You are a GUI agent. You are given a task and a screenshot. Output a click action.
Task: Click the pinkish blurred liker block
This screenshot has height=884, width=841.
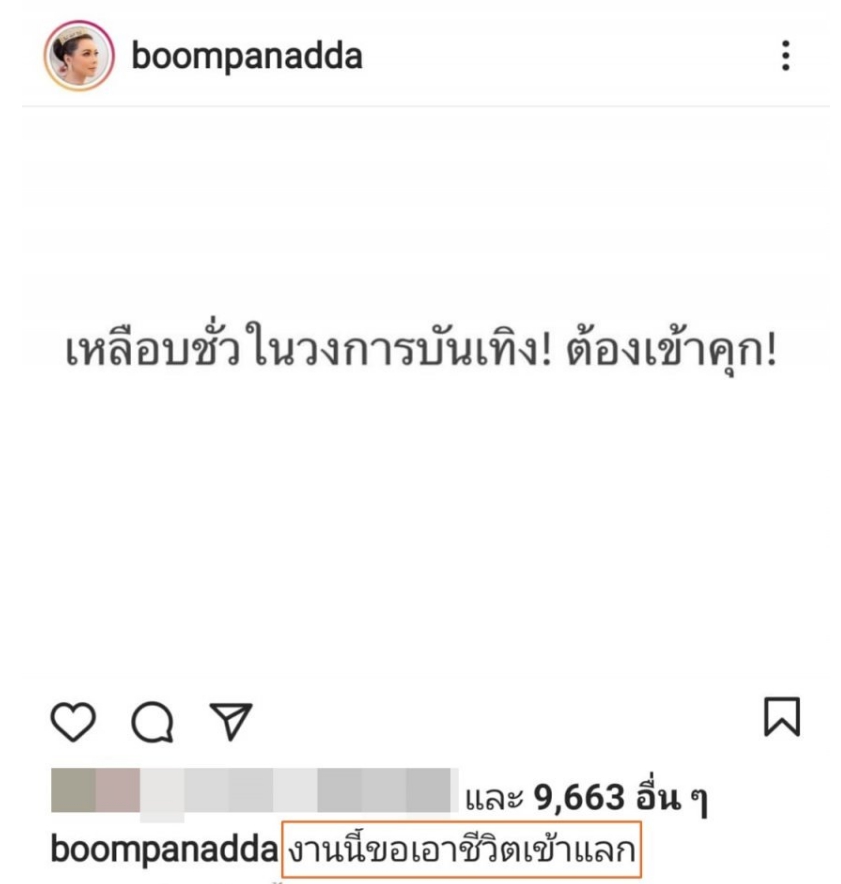(x=118, y=790)
